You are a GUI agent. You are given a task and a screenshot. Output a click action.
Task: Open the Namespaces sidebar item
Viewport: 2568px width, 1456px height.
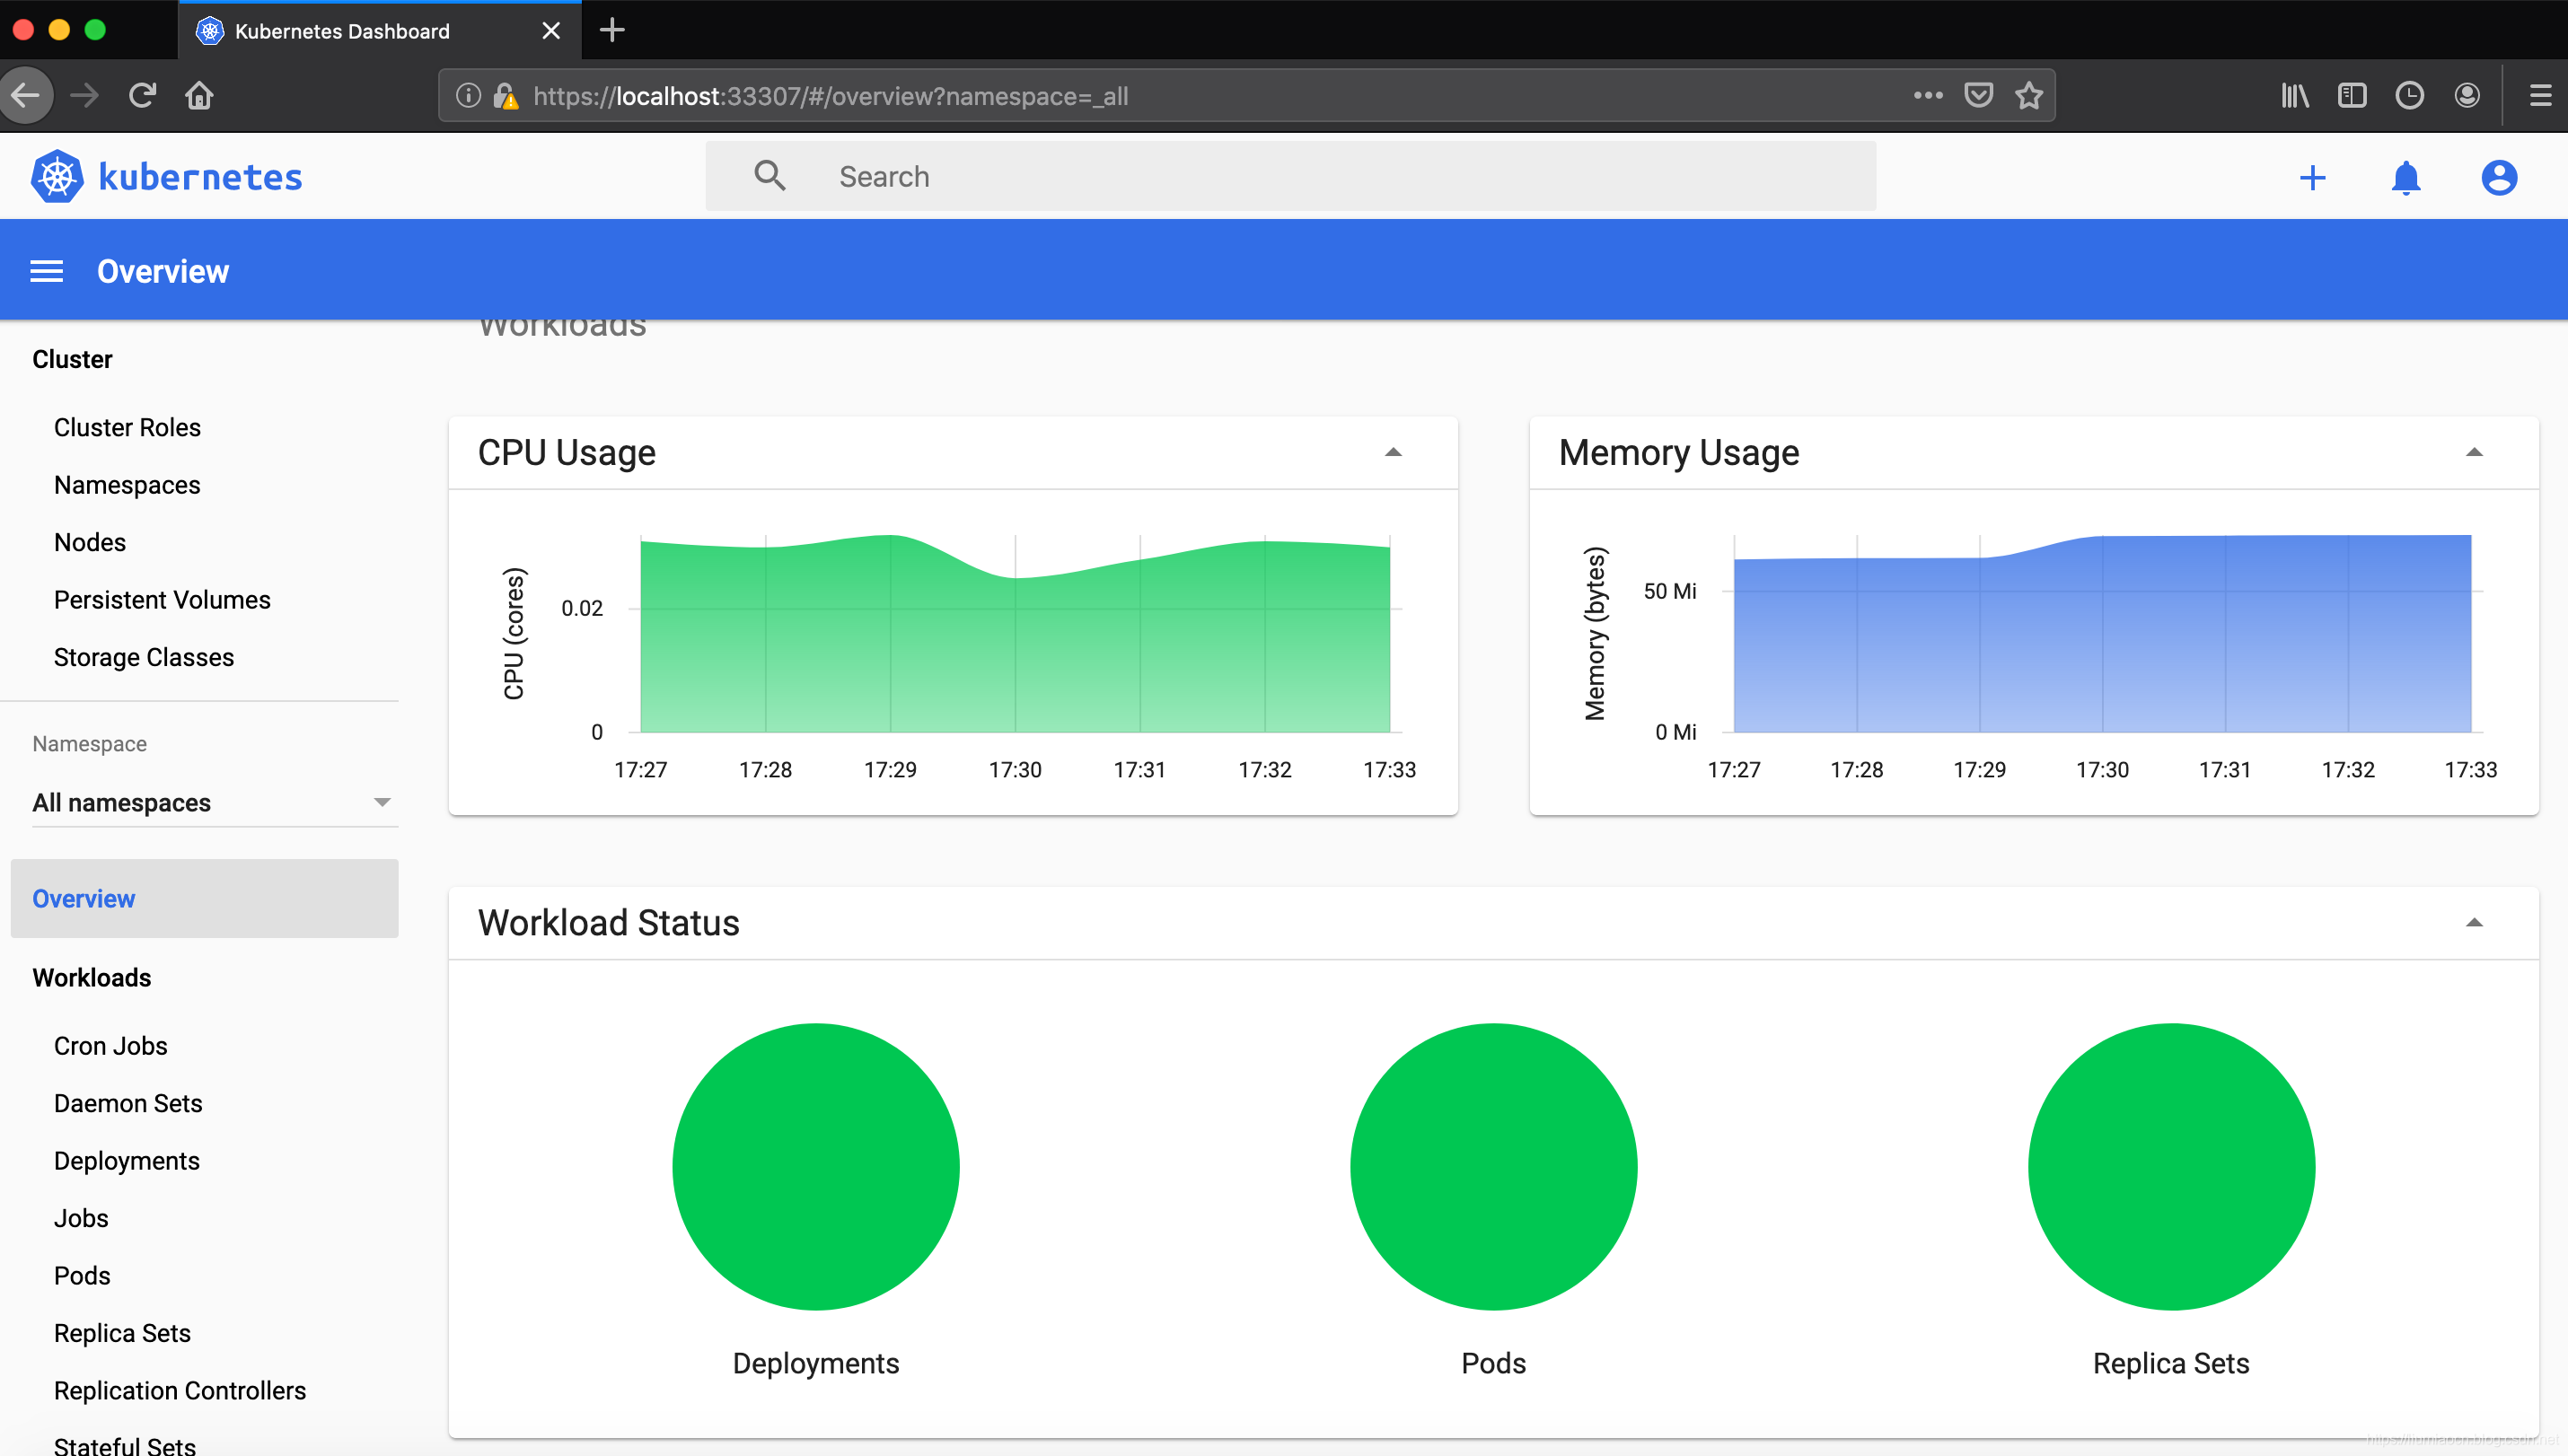[x=125, y=483]
